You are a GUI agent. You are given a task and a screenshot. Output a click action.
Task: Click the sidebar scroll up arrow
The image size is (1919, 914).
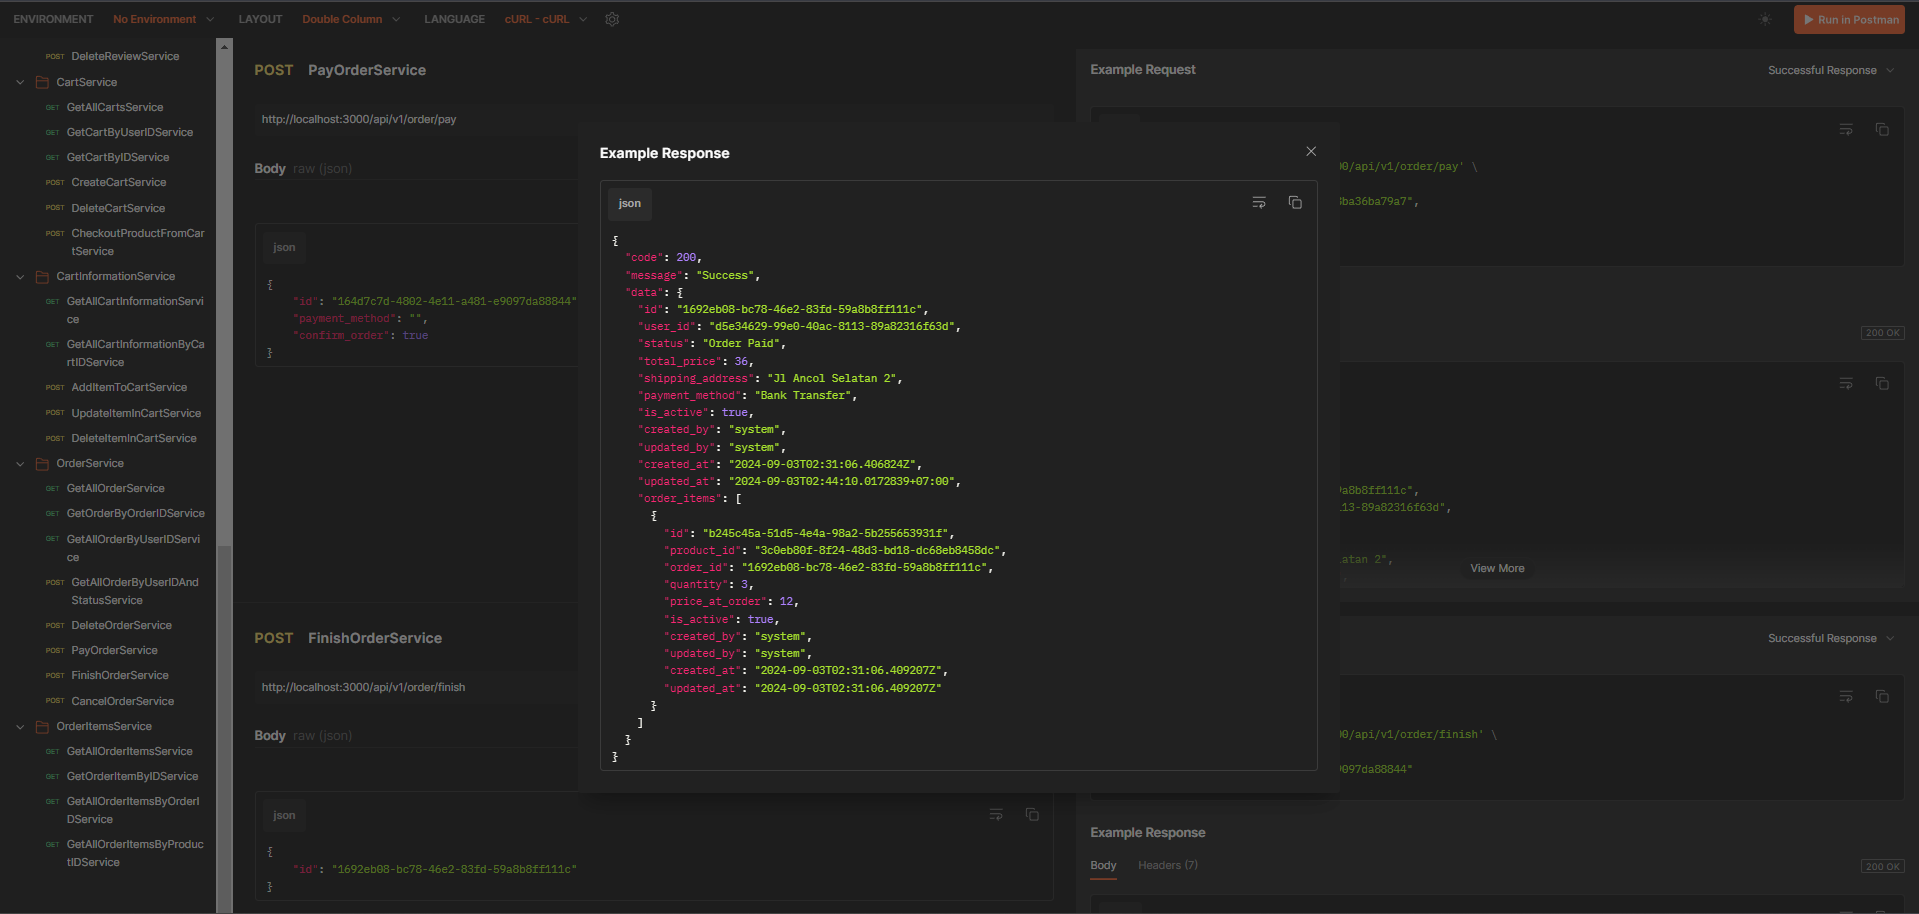224,46
